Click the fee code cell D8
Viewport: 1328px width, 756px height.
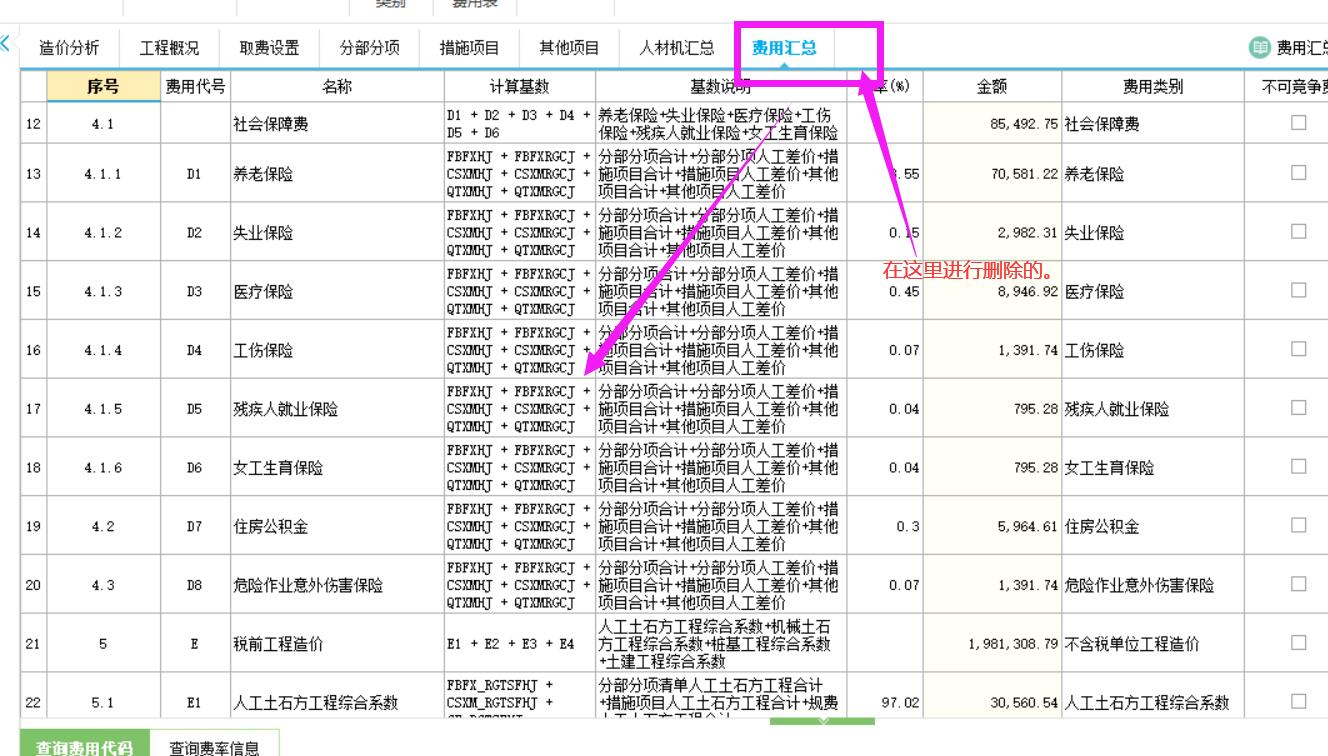(195, 586)
